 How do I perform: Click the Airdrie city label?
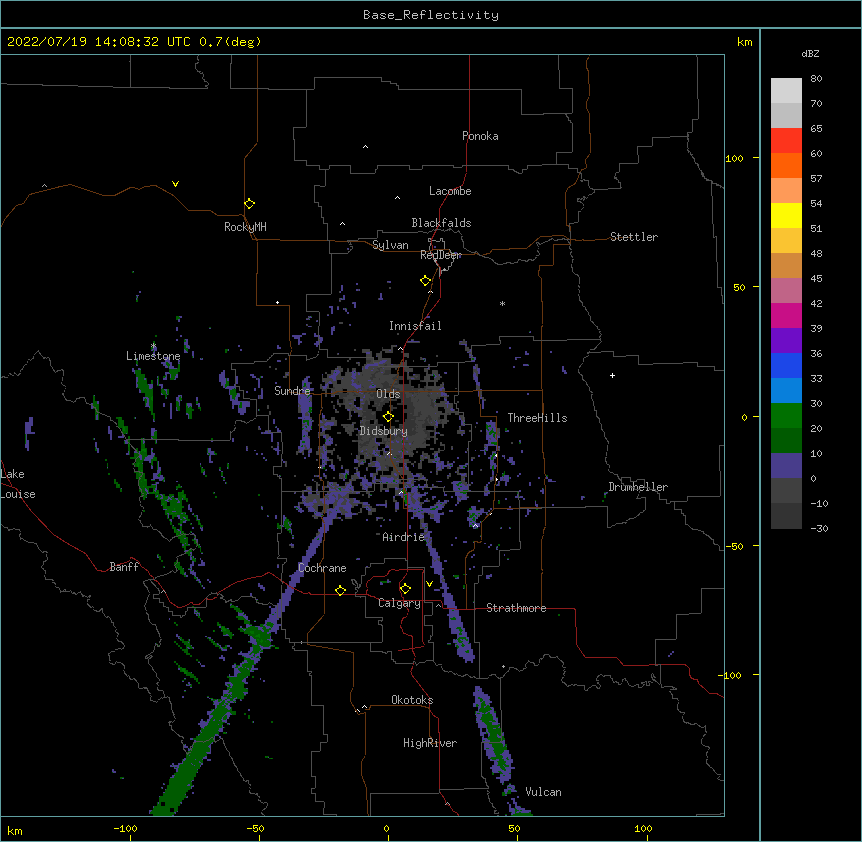404,537
